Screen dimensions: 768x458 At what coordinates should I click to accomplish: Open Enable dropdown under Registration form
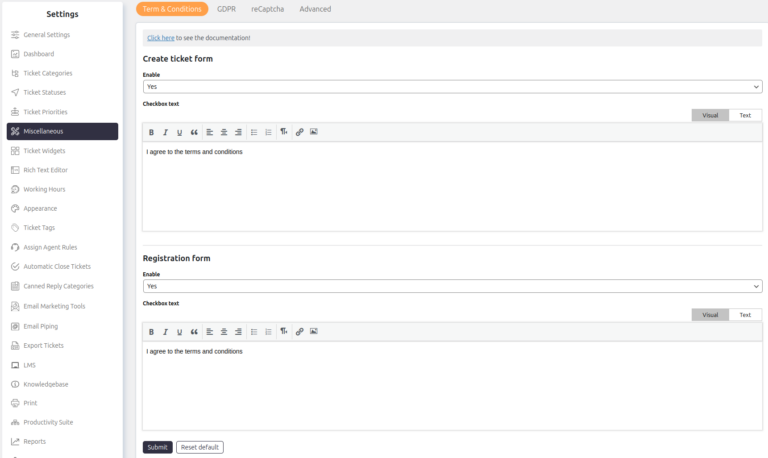point(452,286)
